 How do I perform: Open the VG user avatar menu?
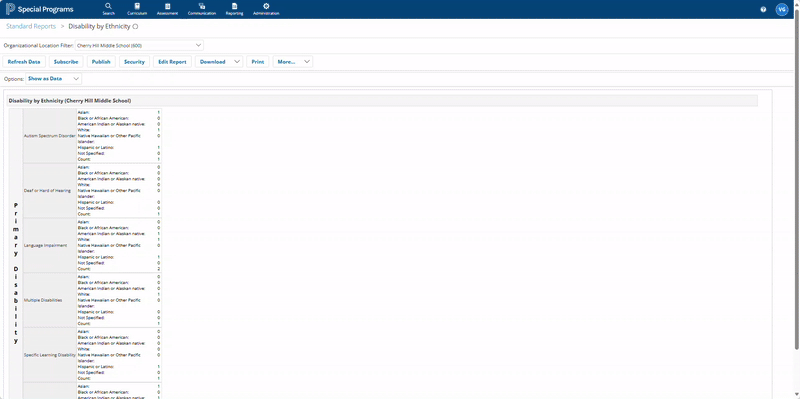[x=781, y=9]
